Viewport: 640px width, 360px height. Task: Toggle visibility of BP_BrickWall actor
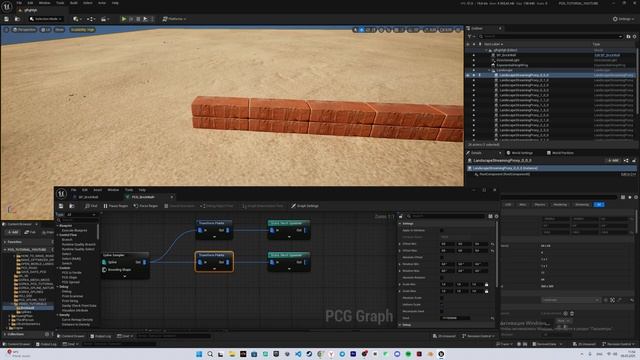click(473, 55)
